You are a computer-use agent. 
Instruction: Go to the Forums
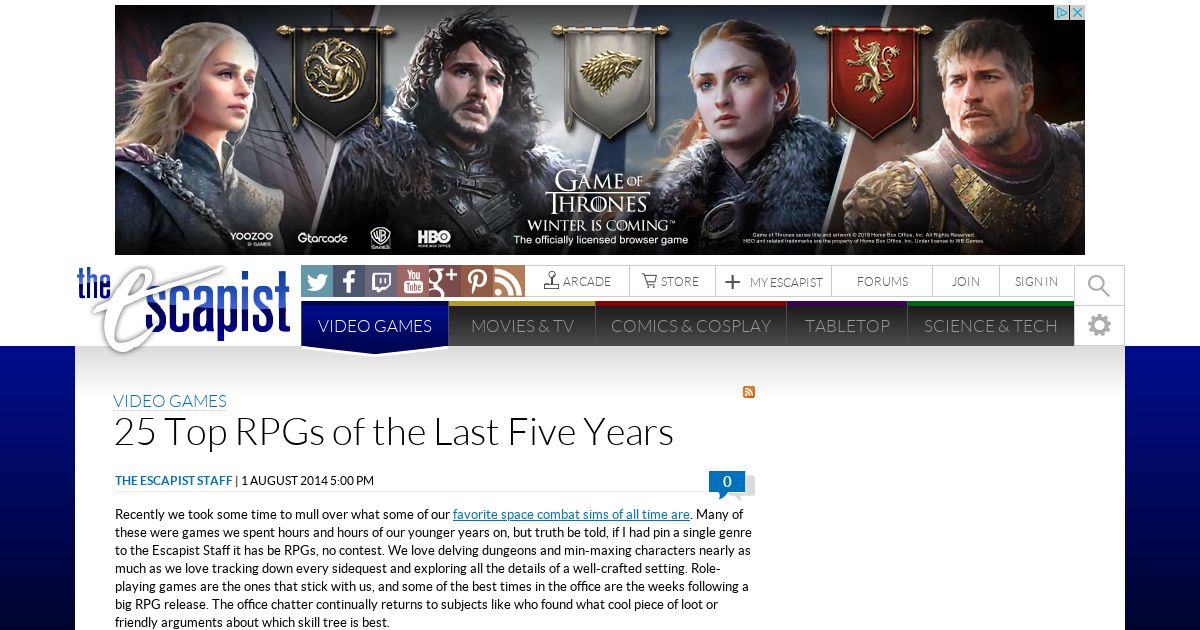click(882, 281)
